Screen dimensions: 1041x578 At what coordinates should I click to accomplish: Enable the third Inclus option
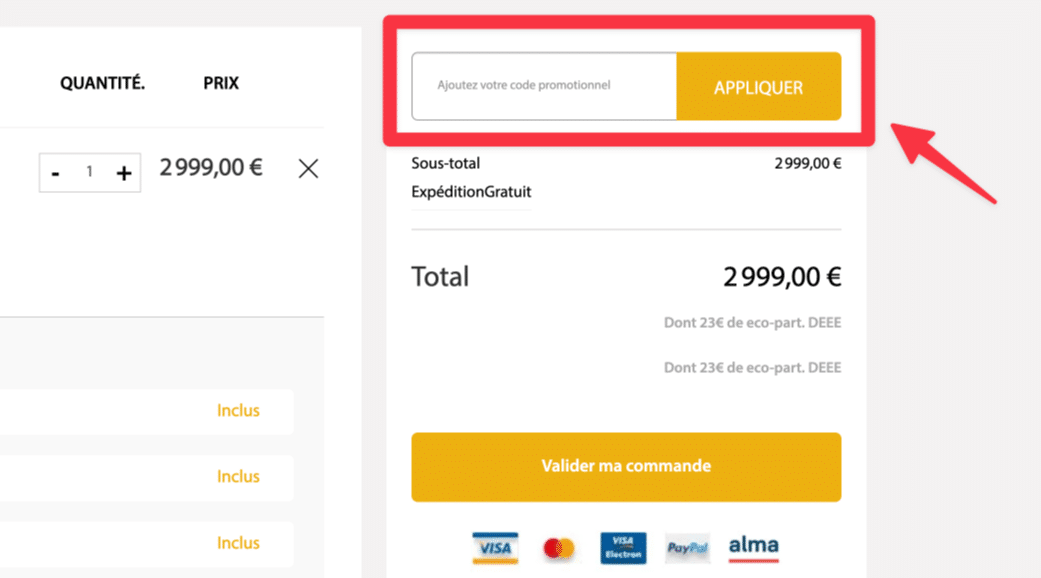(238, 542)
